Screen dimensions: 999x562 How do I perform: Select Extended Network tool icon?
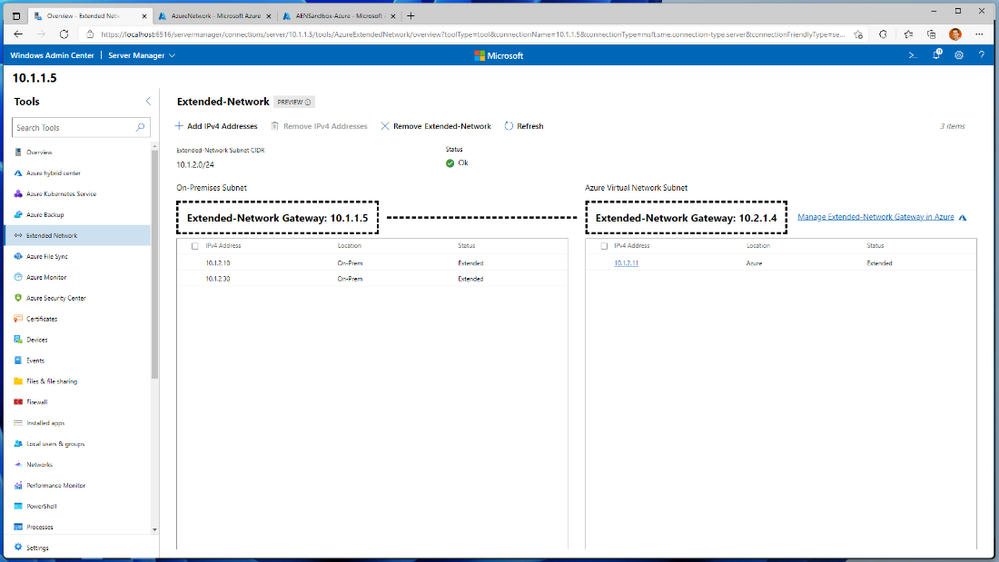(x=18, y=235)
